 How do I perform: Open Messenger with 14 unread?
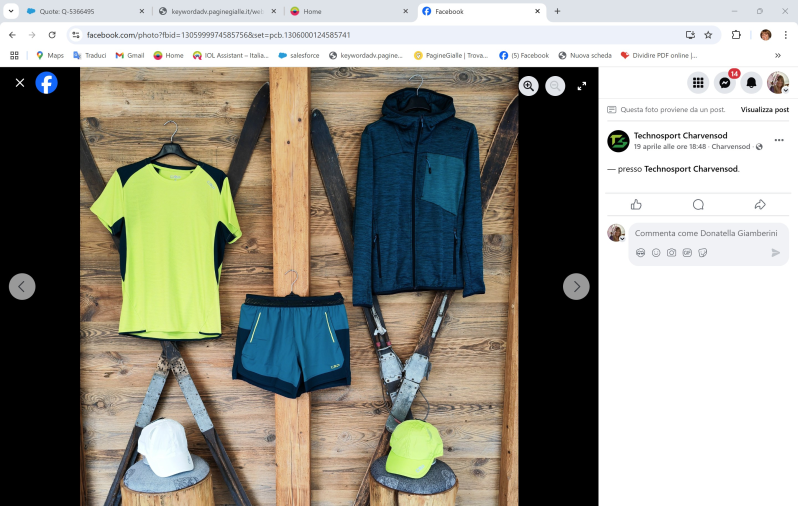click(725, 82)
